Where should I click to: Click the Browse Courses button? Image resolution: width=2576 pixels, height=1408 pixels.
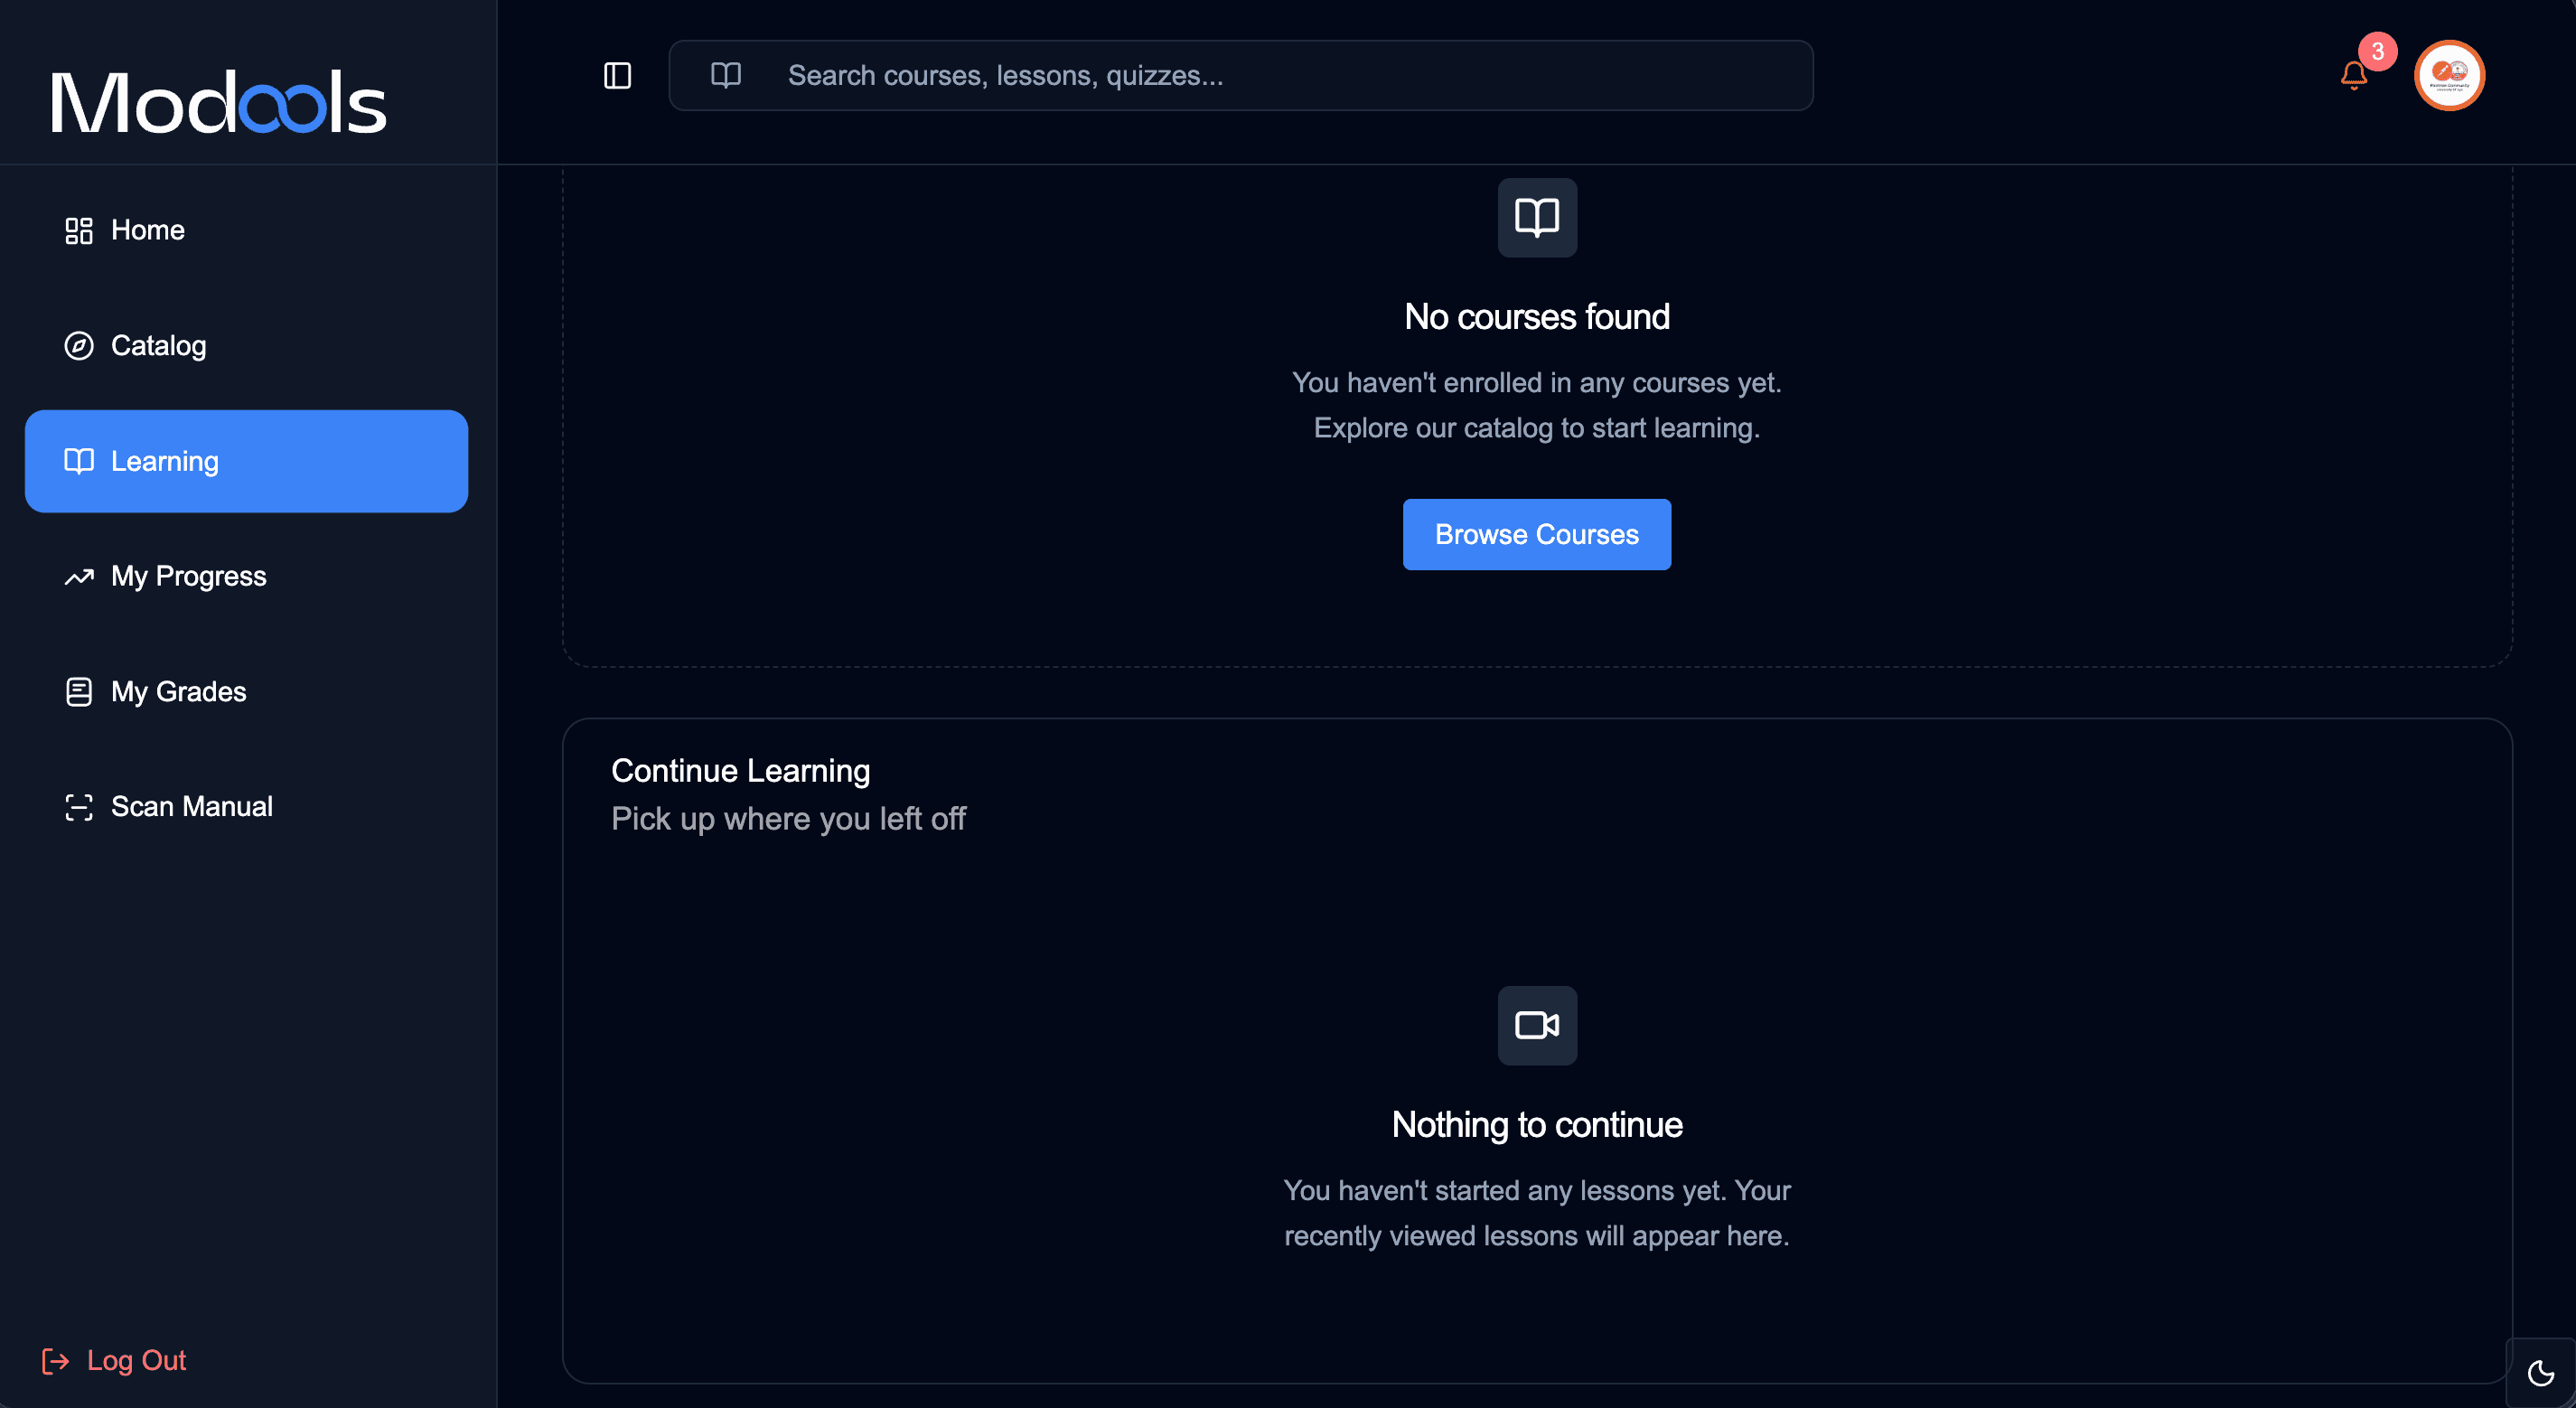tap(1537, 535)
